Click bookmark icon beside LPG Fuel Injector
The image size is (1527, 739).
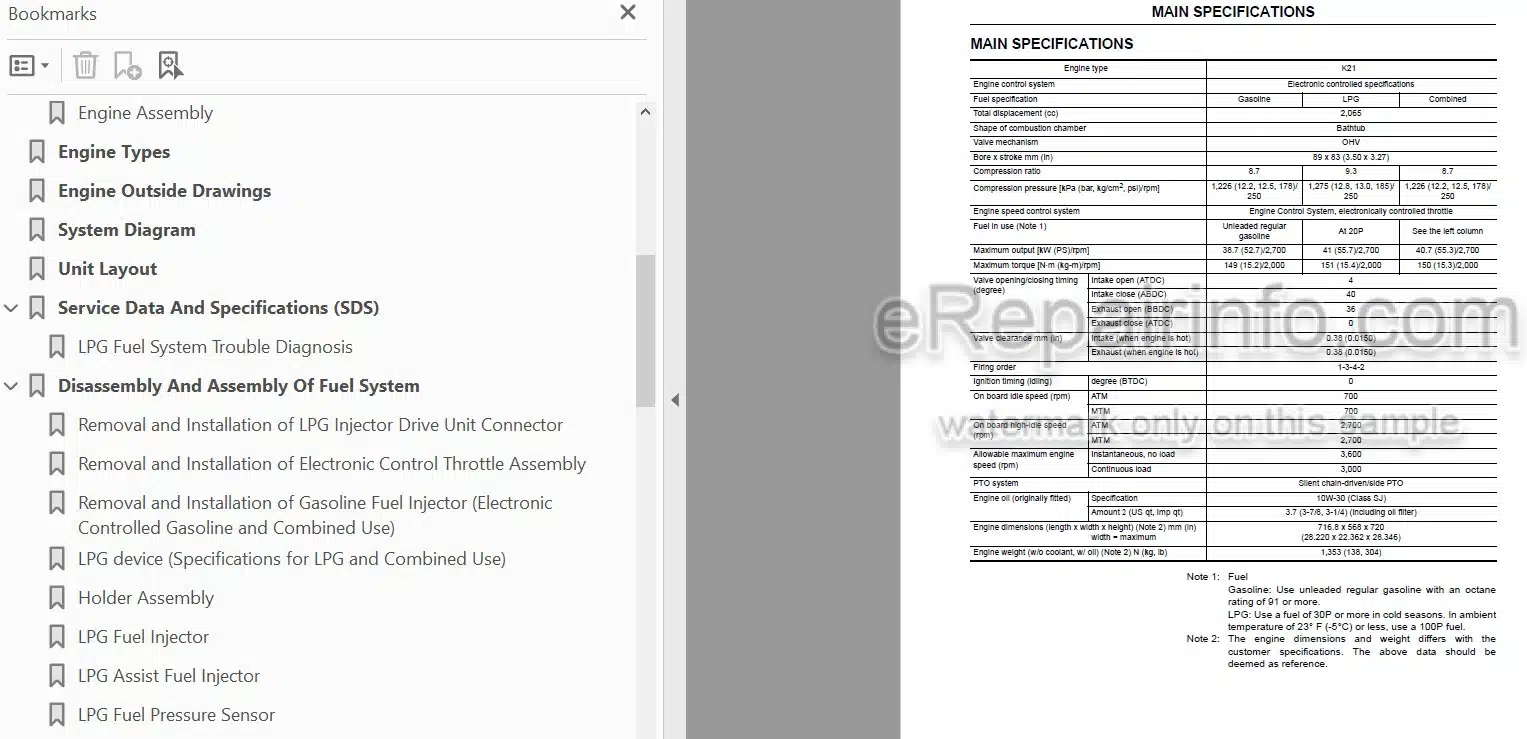point(57,637)
